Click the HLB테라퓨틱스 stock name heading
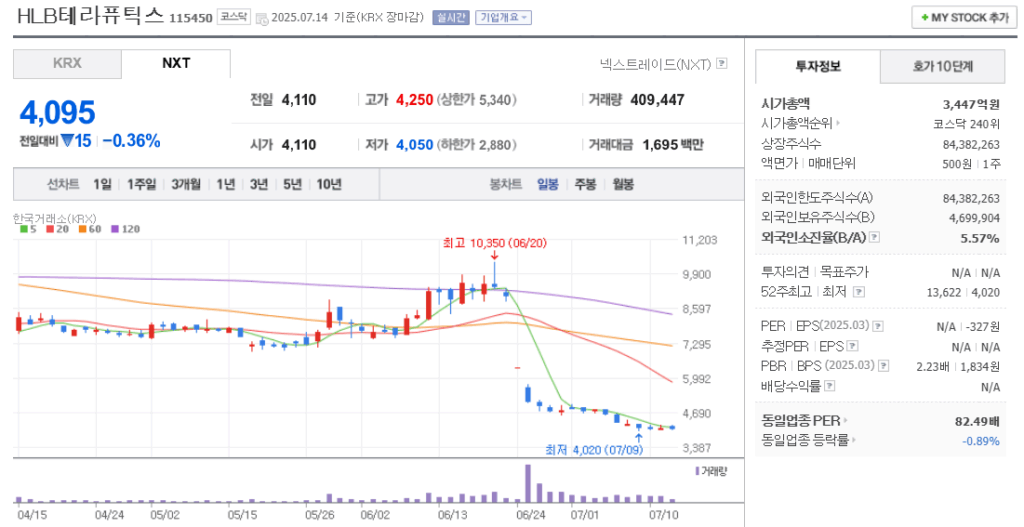 click(x=90, y=16)
